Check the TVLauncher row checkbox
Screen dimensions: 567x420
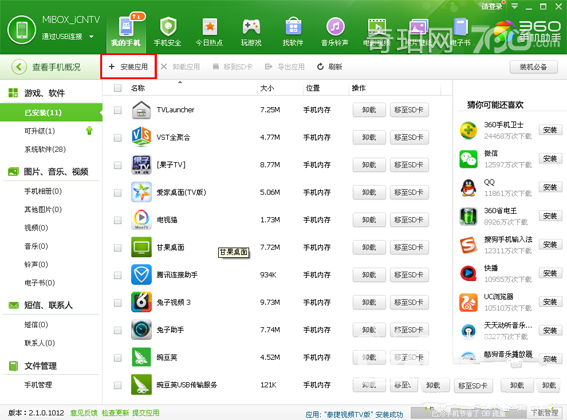coord(118,110)
